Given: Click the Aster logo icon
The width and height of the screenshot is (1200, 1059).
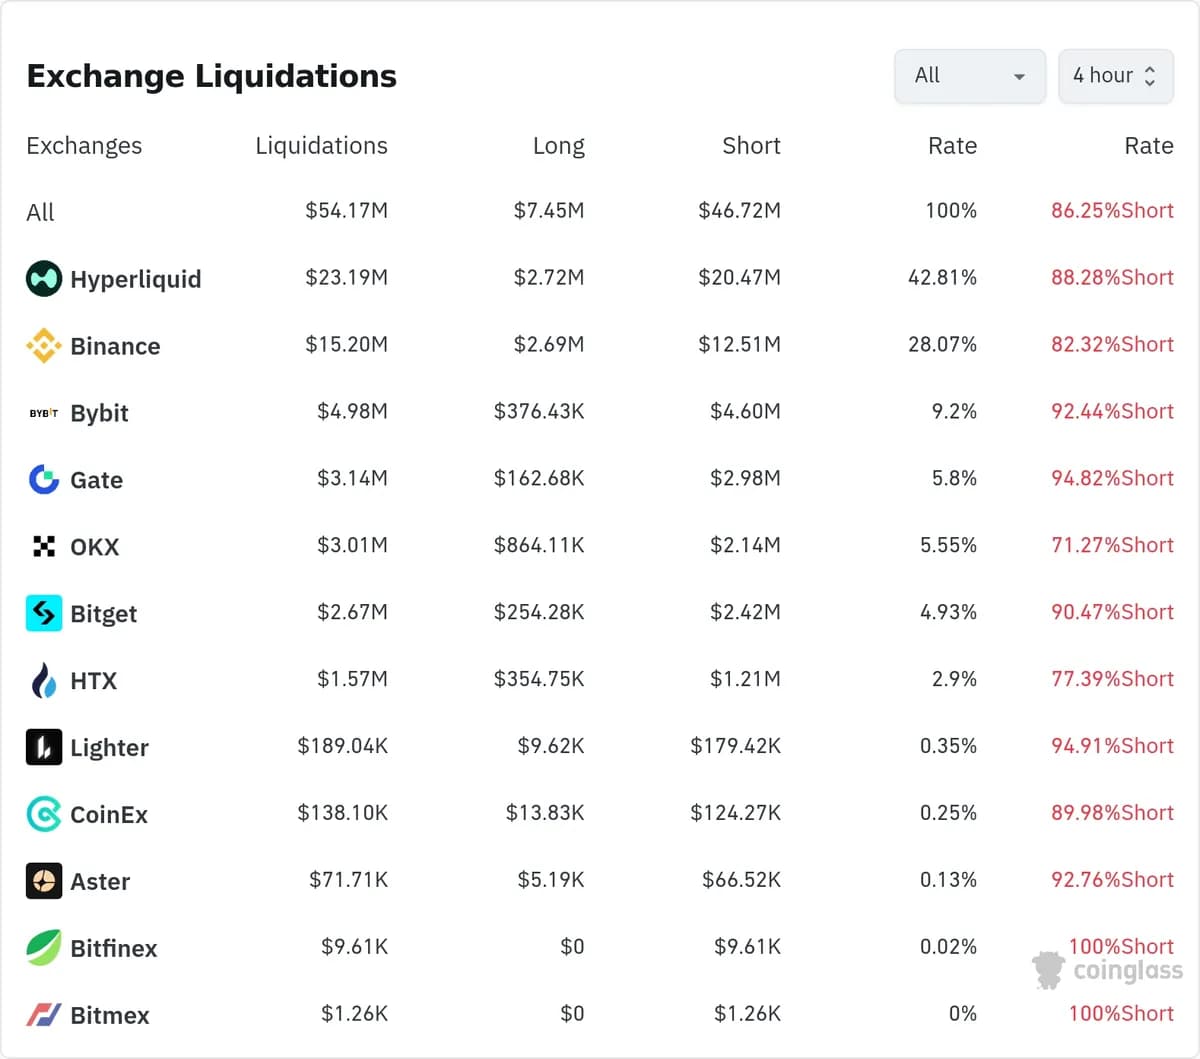Looking at the screenshot, I should click(44, 881).
